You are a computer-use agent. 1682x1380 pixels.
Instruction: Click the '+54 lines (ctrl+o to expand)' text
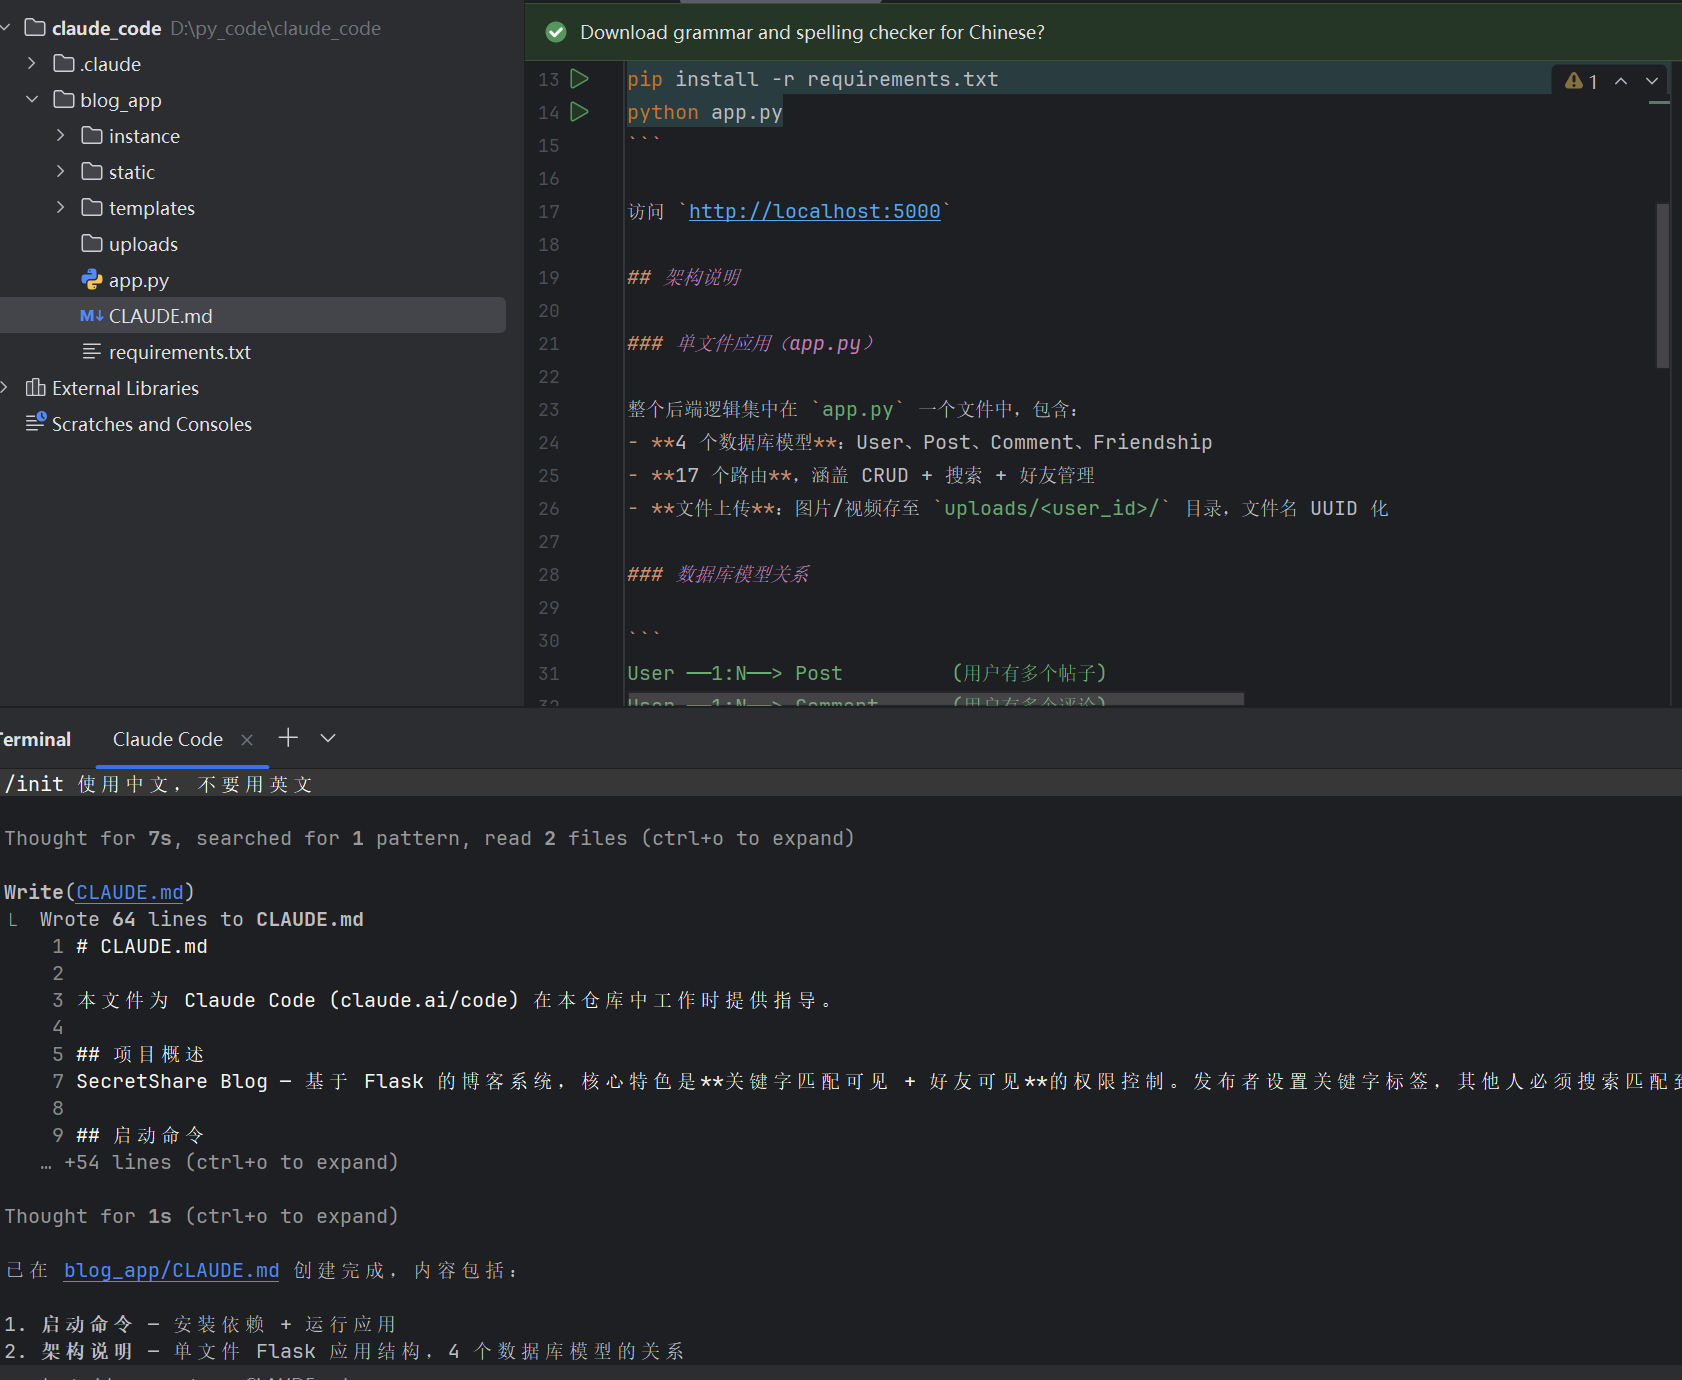point(231,1162)
